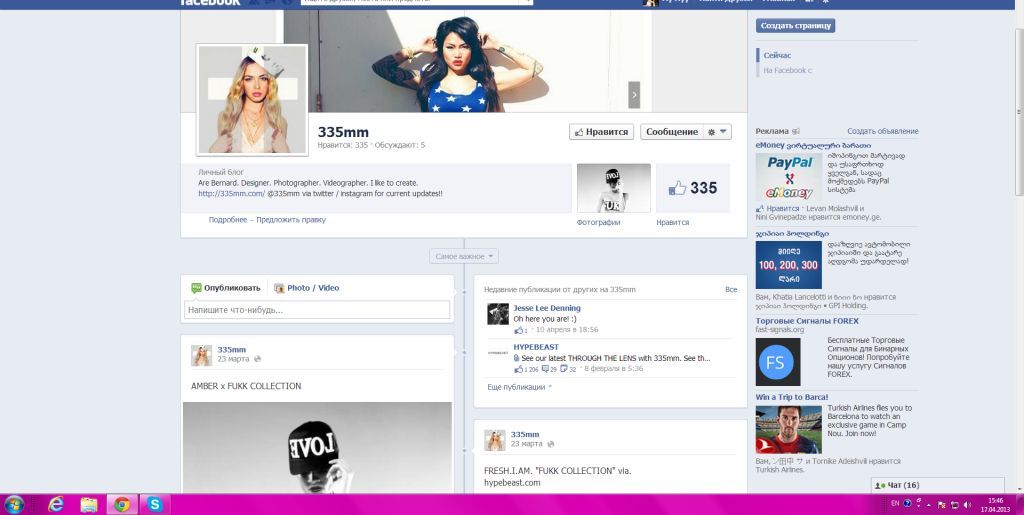Click the taskbar clock showing 15:46

pos(995,505)
